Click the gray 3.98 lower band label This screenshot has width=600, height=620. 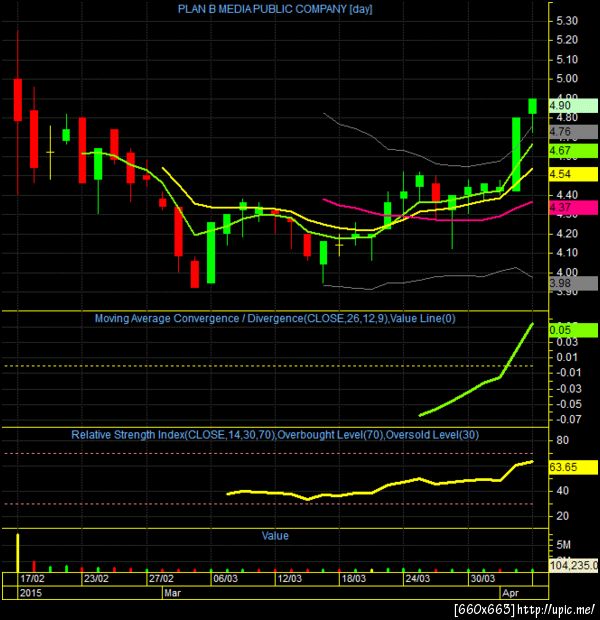click(573, 283)
